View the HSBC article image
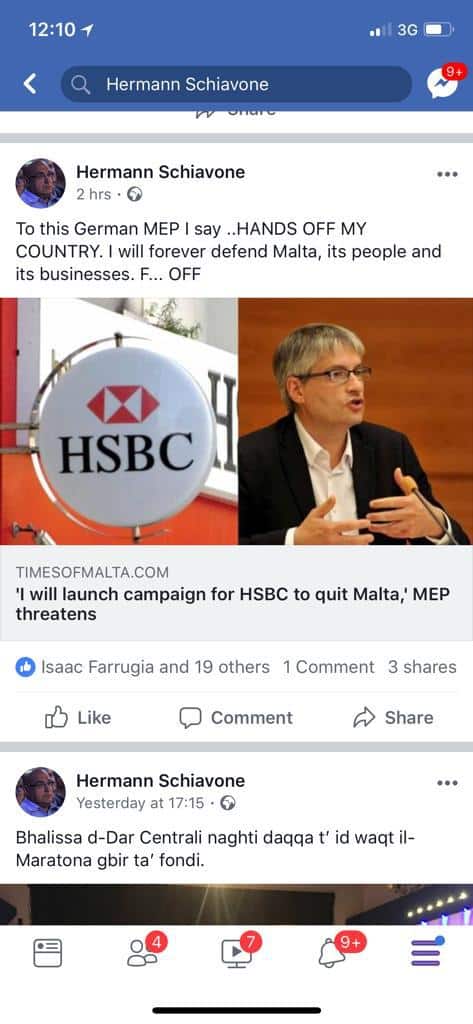The image size is (473, 1024). [236, 421]
